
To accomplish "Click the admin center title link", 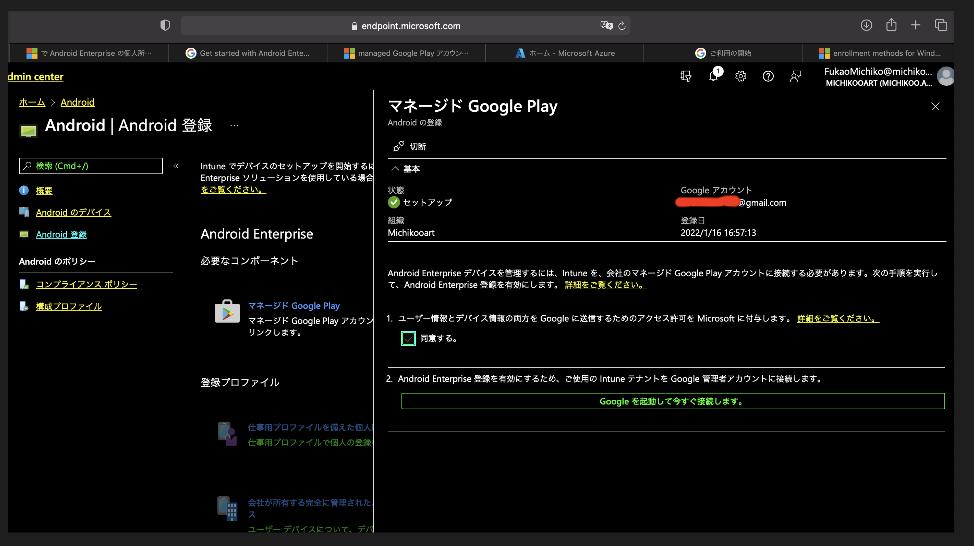I will coord(35,76).
